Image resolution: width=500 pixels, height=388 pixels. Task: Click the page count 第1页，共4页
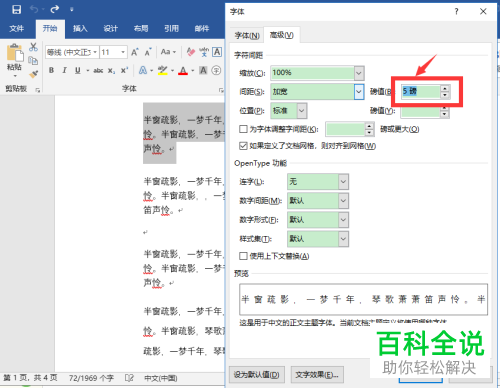[x=30, y=378]
